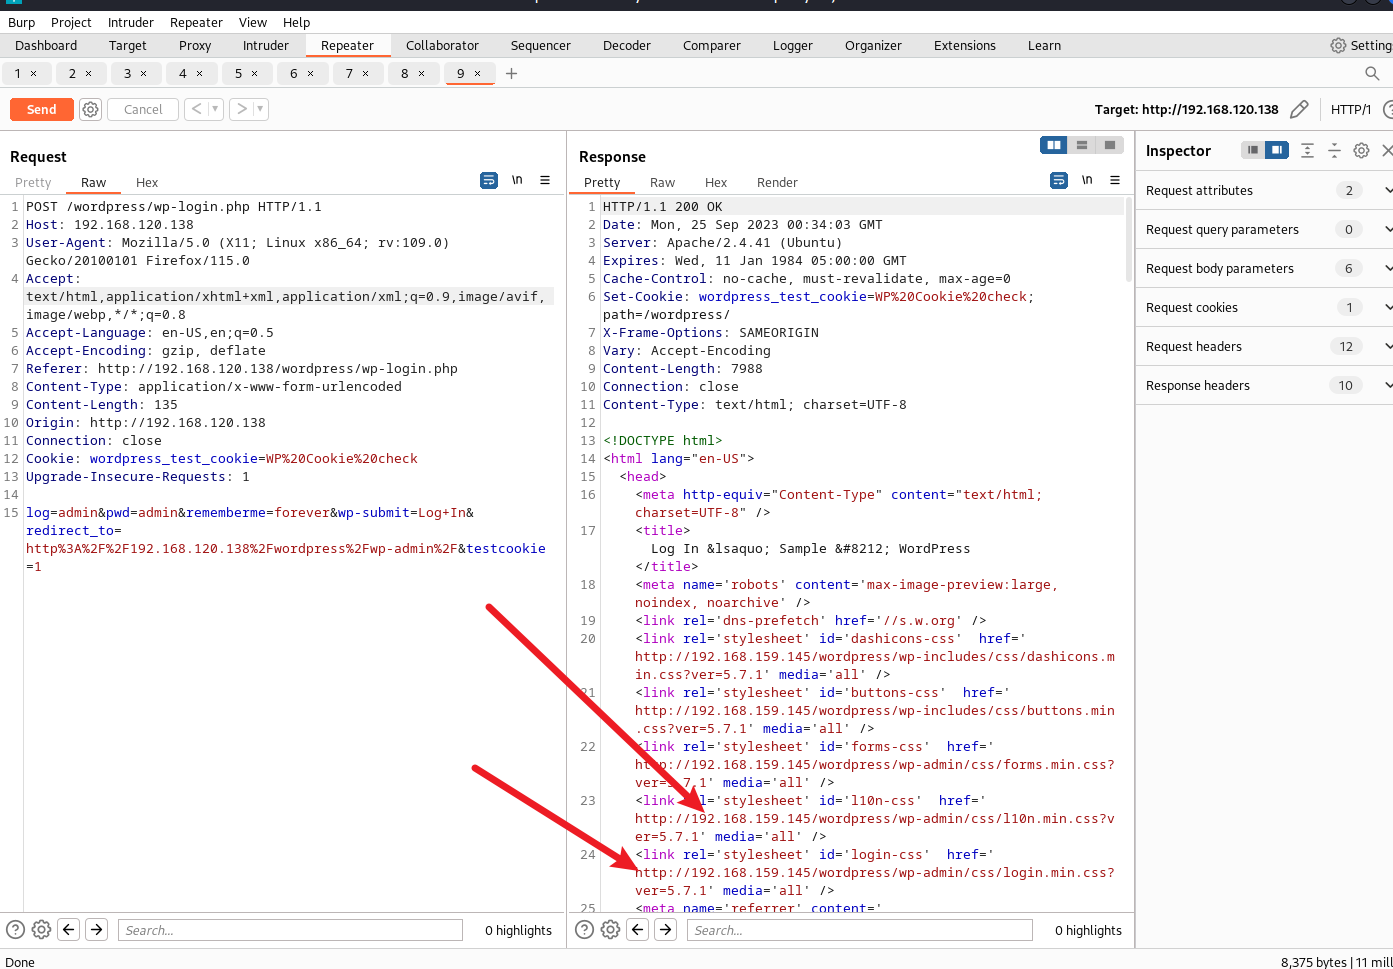Switch to the Collaborator tool tab
Image resolution: width=1393 pixels, height=969 pixels.
pyautogui.click(x=442, y=45)
